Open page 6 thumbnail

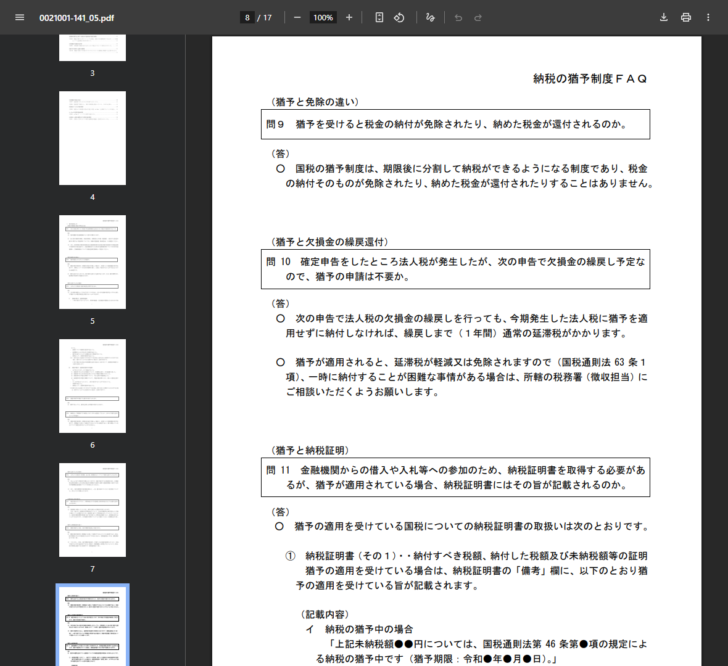click(92, 386)
